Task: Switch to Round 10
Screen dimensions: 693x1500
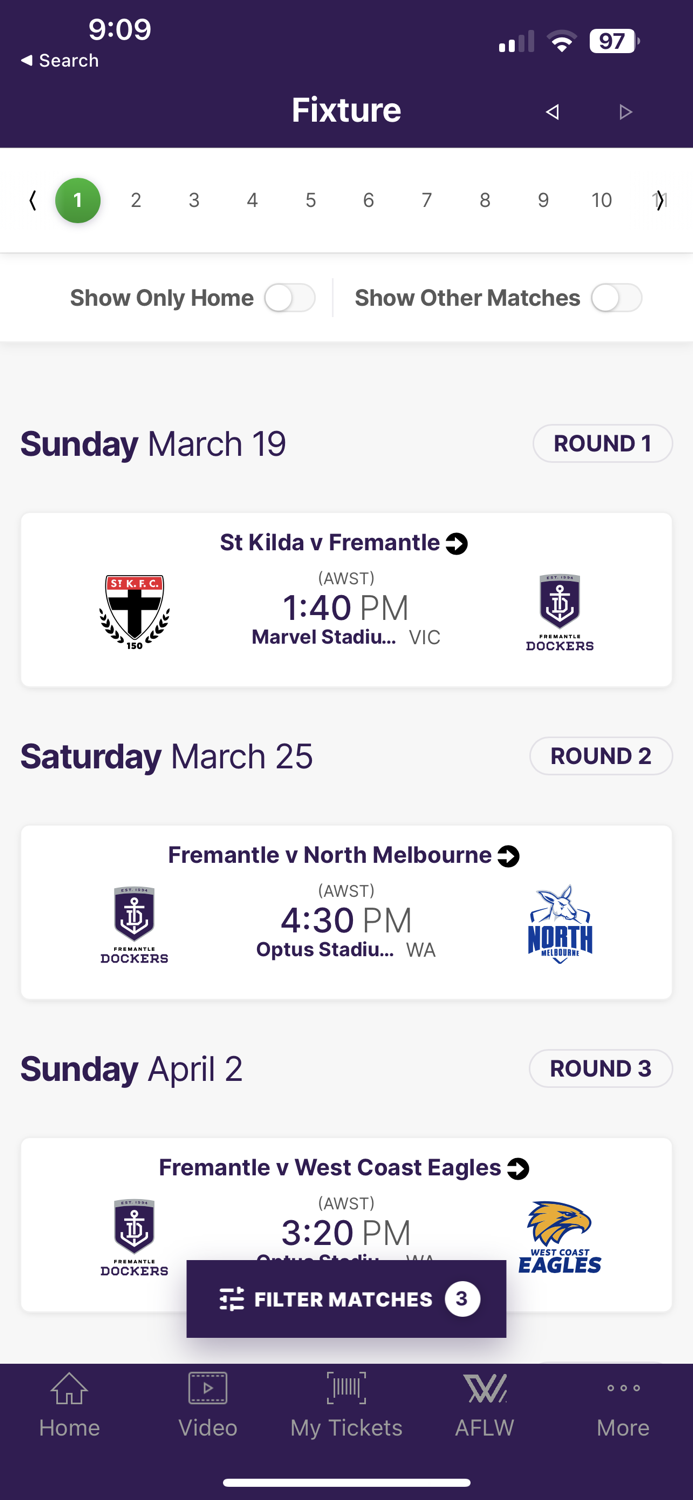Action: point(601,200)
